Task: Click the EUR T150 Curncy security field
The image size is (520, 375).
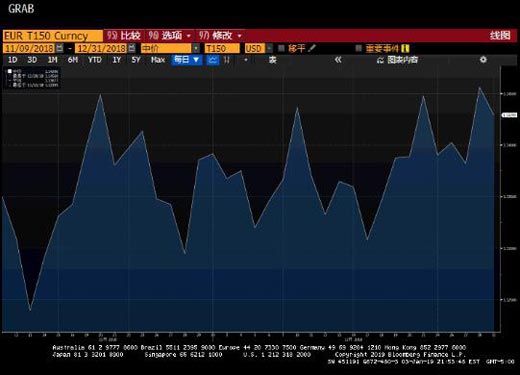Action: tap(53, 36)
